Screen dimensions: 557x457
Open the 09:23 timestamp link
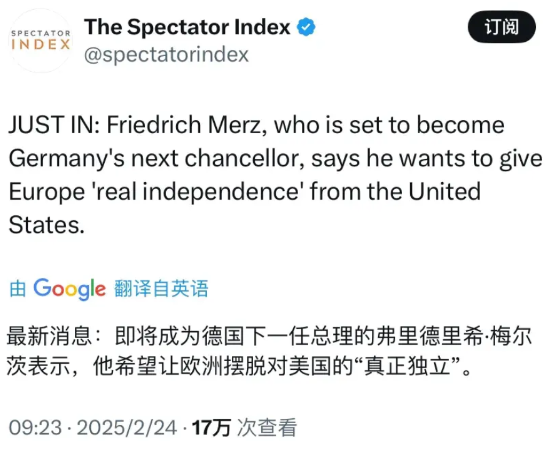point(35,427)
